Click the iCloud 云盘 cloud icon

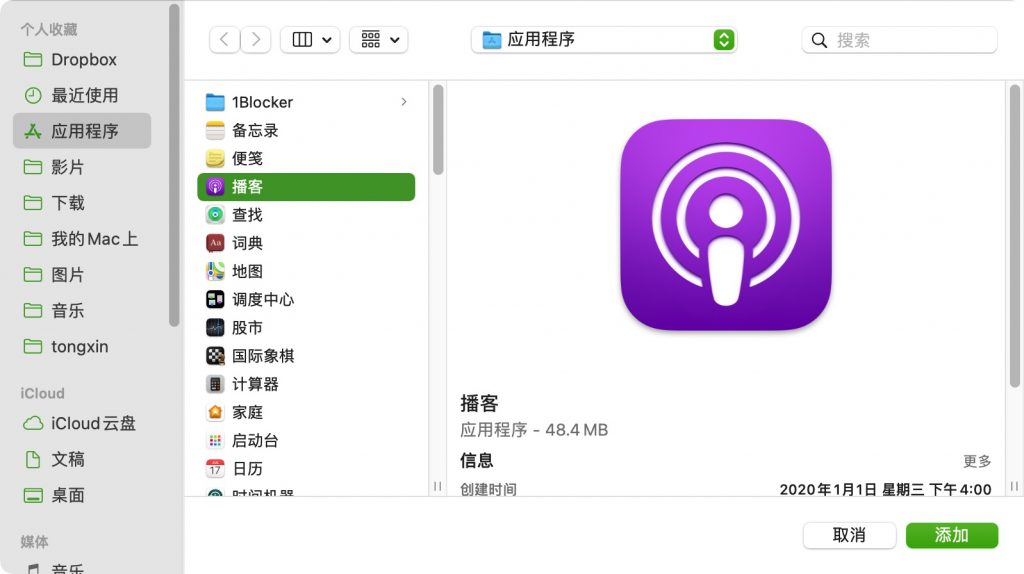click(33, 424)
